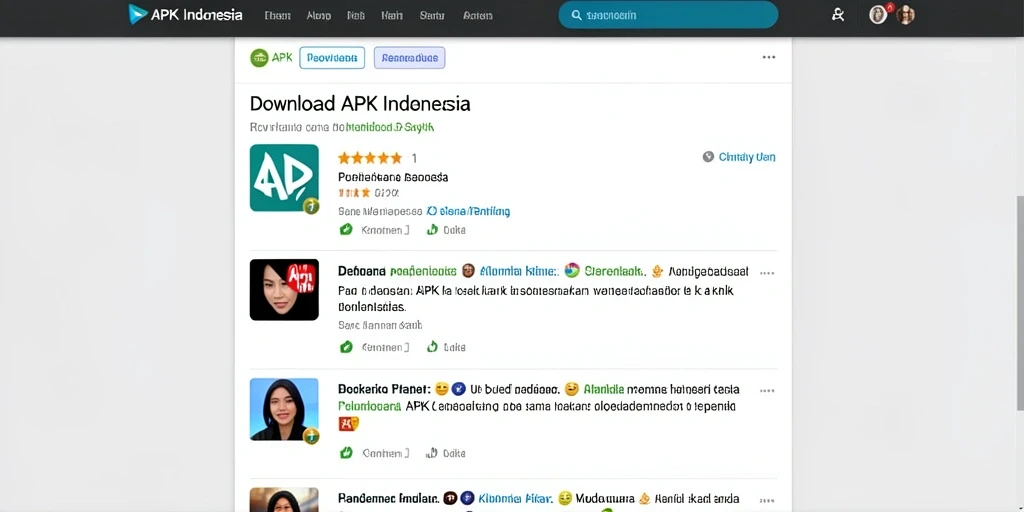
Task: Open the second navigation menu item in header
Action: (319, 16)
